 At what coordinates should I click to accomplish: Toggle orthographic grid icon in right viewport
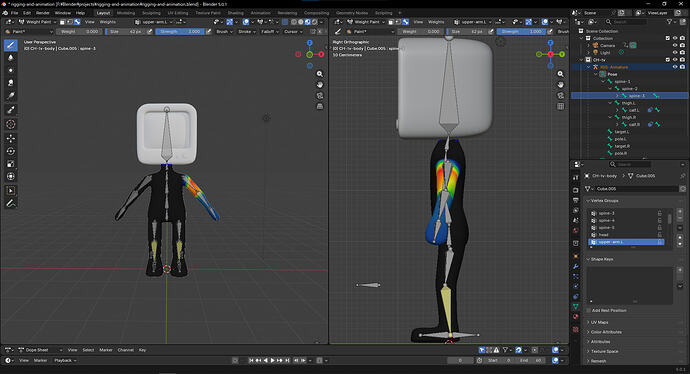click(561, 106)
